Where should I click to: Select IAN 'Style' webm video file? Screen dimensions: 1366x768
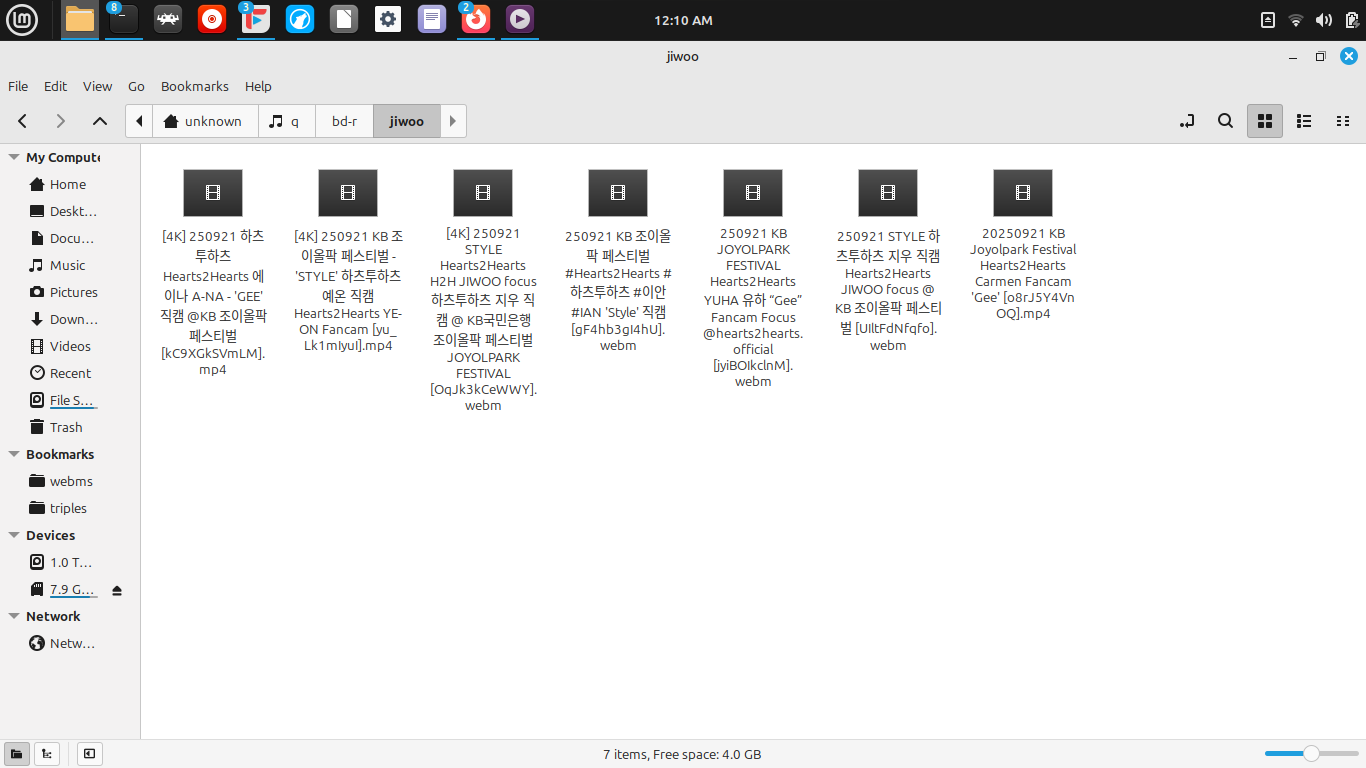click(x=618, y=260)
